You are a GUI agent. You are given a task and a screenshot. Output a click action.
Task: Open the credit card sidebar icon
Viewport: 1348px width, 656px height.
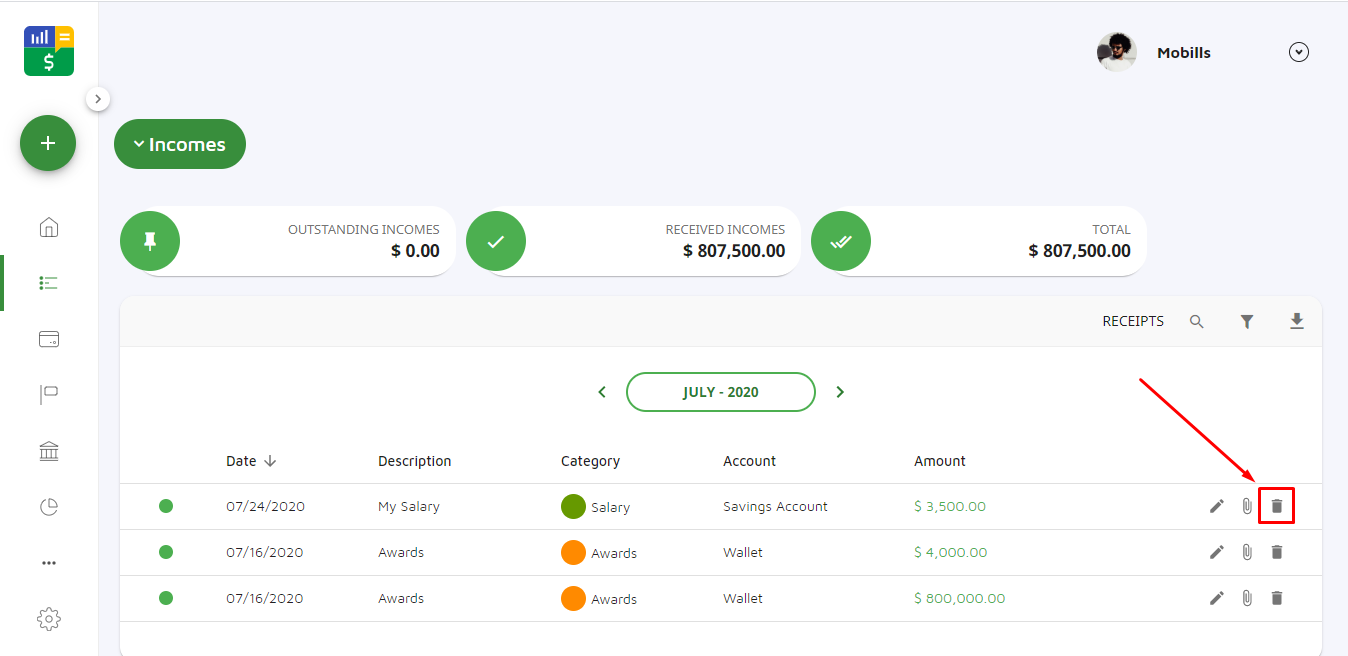pyautogui.click(x=48, y=339)
